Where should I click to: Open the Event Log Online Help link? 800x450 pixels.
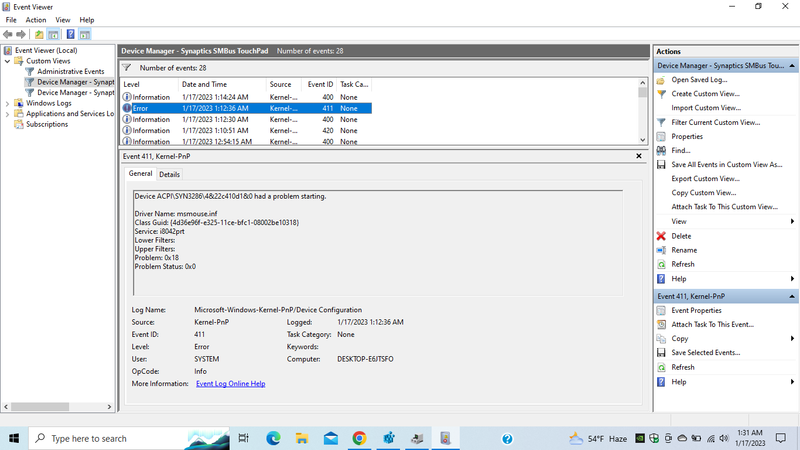231,384
